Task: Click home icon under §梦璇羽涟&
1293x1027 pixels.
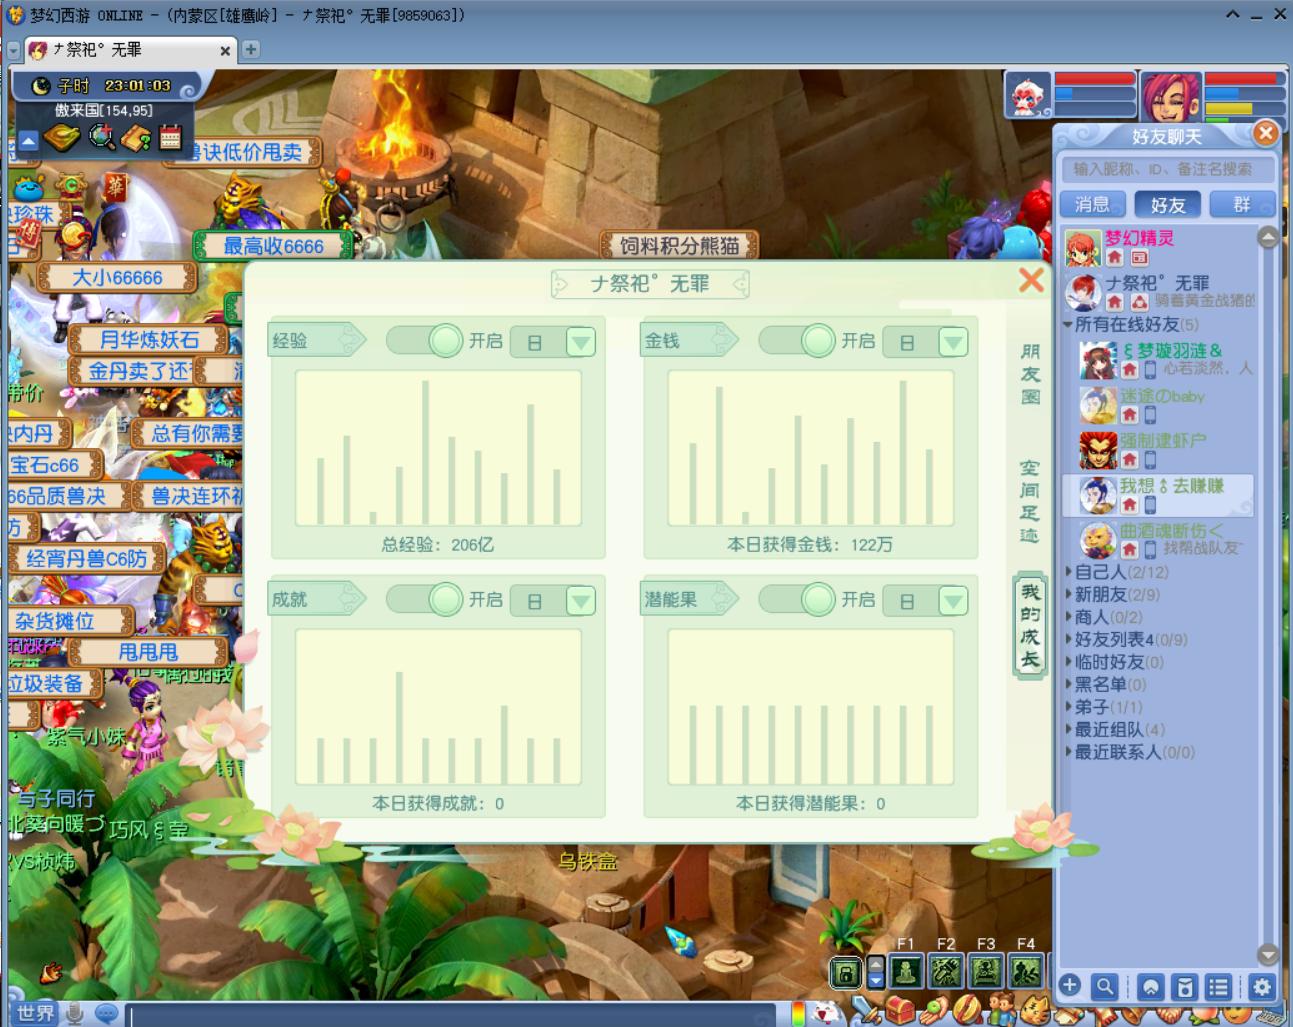Action: (1129, 370)
